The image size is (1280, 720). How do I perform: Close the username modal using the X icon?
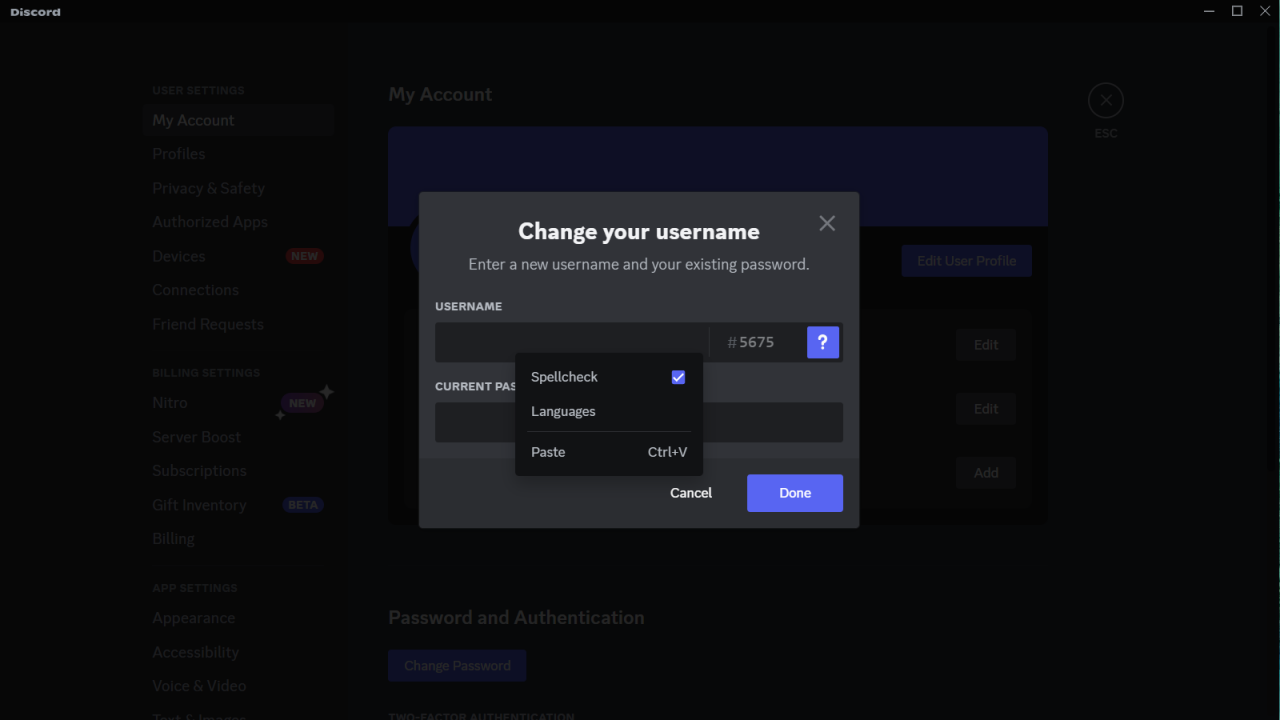coord(826,223)
